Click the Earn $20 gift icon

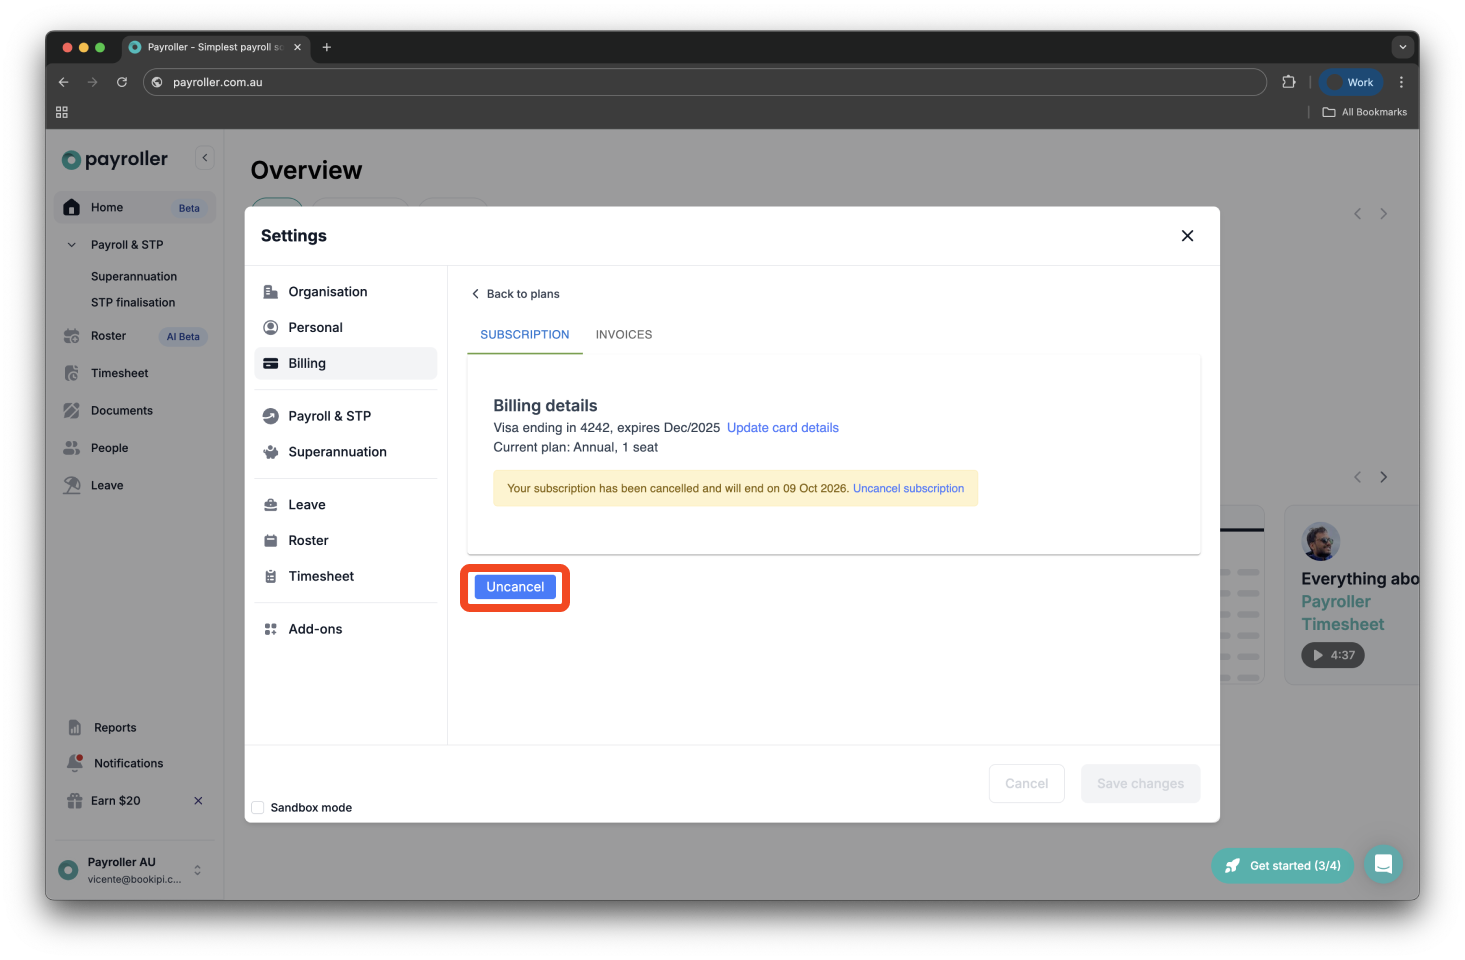pyautogui.click(x=74, y=801)
